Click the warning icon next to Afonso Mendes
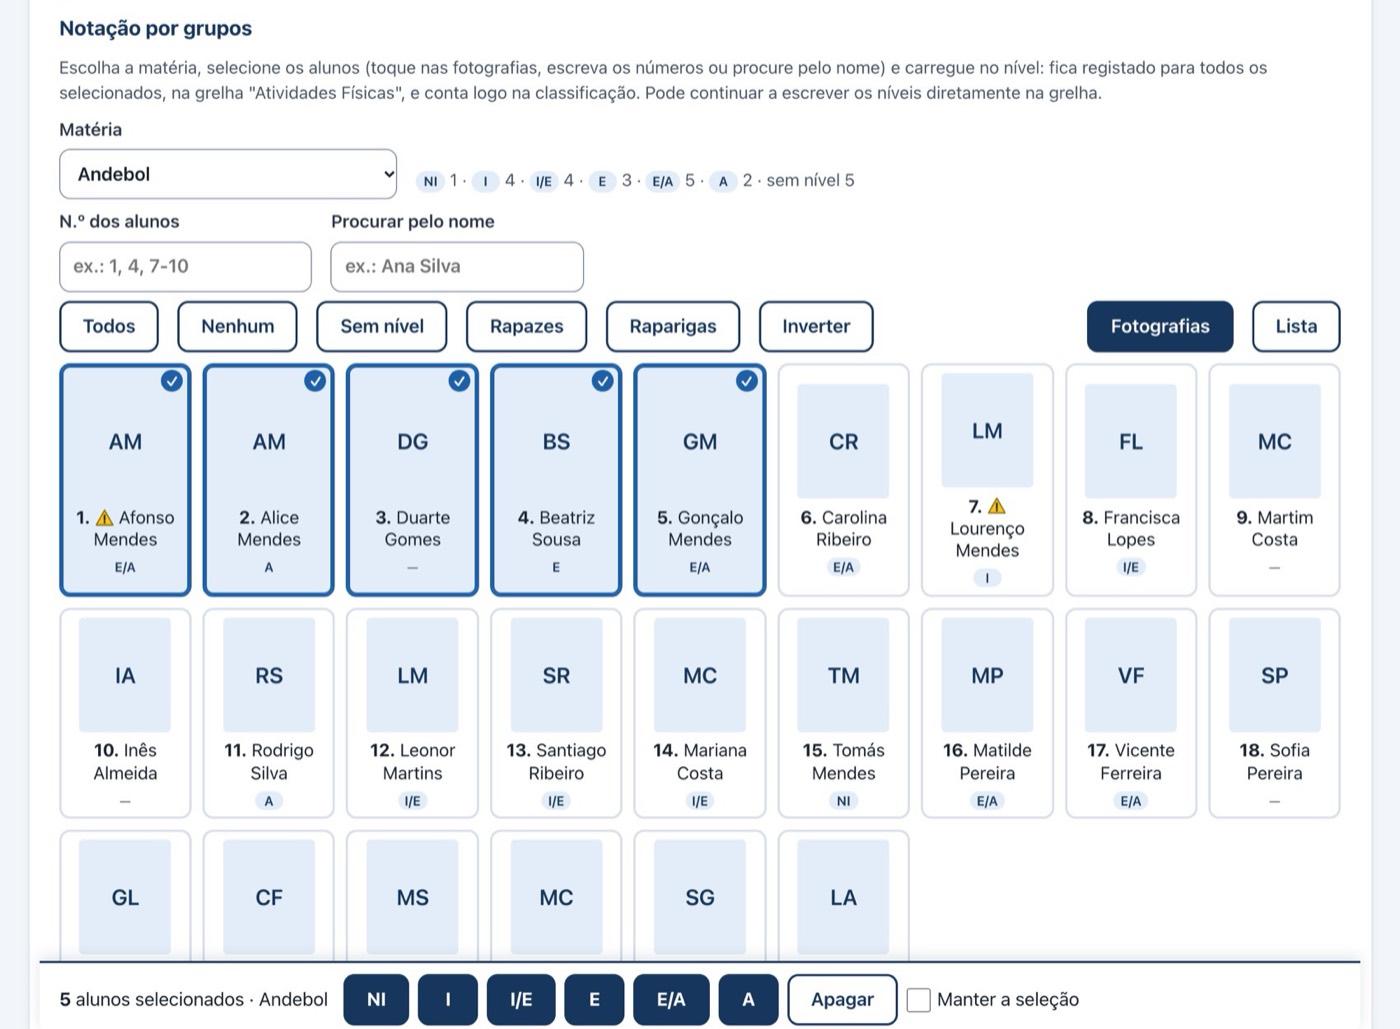This screenshot has height=1029, width=1400. [105, 518]
